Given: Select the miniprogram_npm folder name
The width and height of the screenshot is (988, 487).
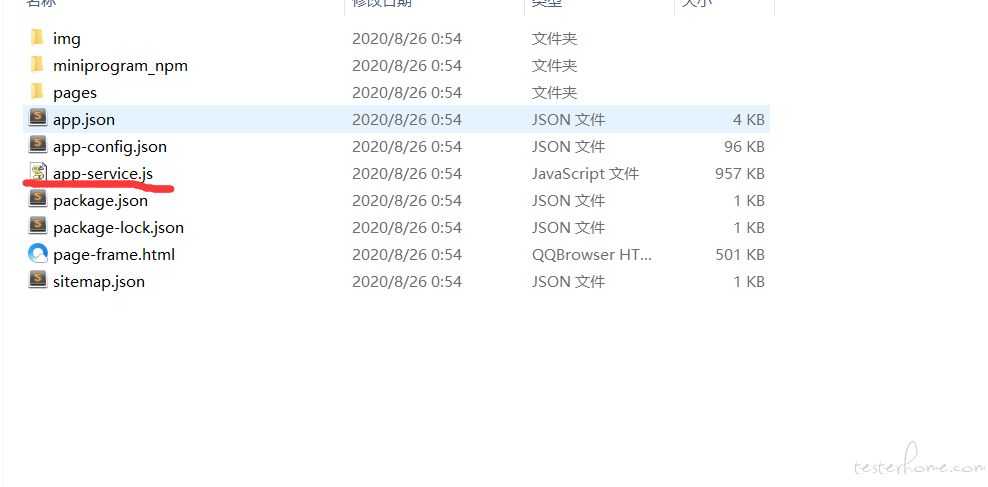Looking at the screenshot, I should coord(120,66).
